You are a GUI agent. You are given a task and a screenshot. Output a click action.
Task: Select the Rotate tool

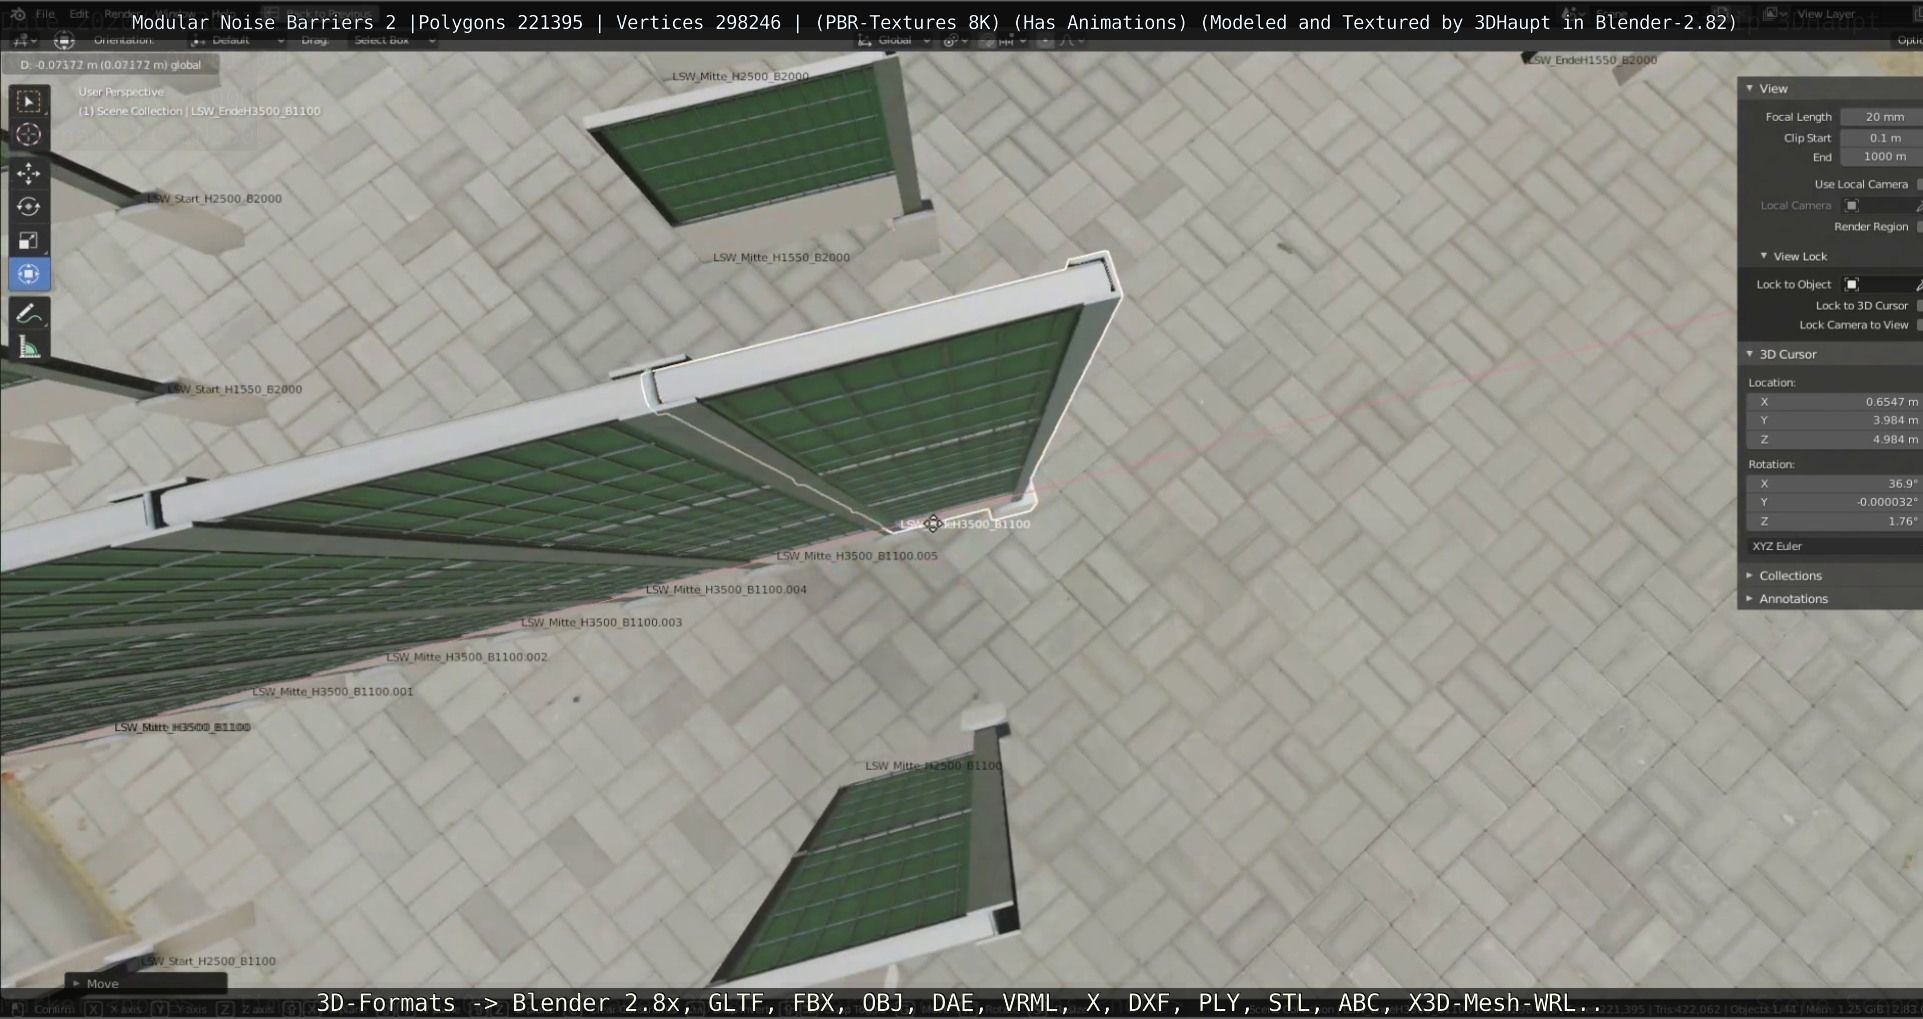pyautogui.click(x=28, y=207)
